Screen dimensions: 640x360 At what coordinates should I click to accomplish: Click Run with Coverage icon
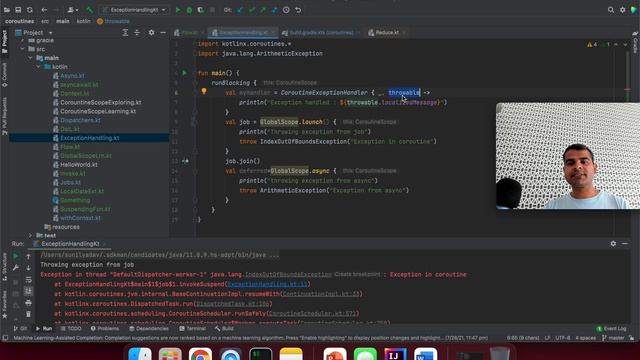pos(201,10)
